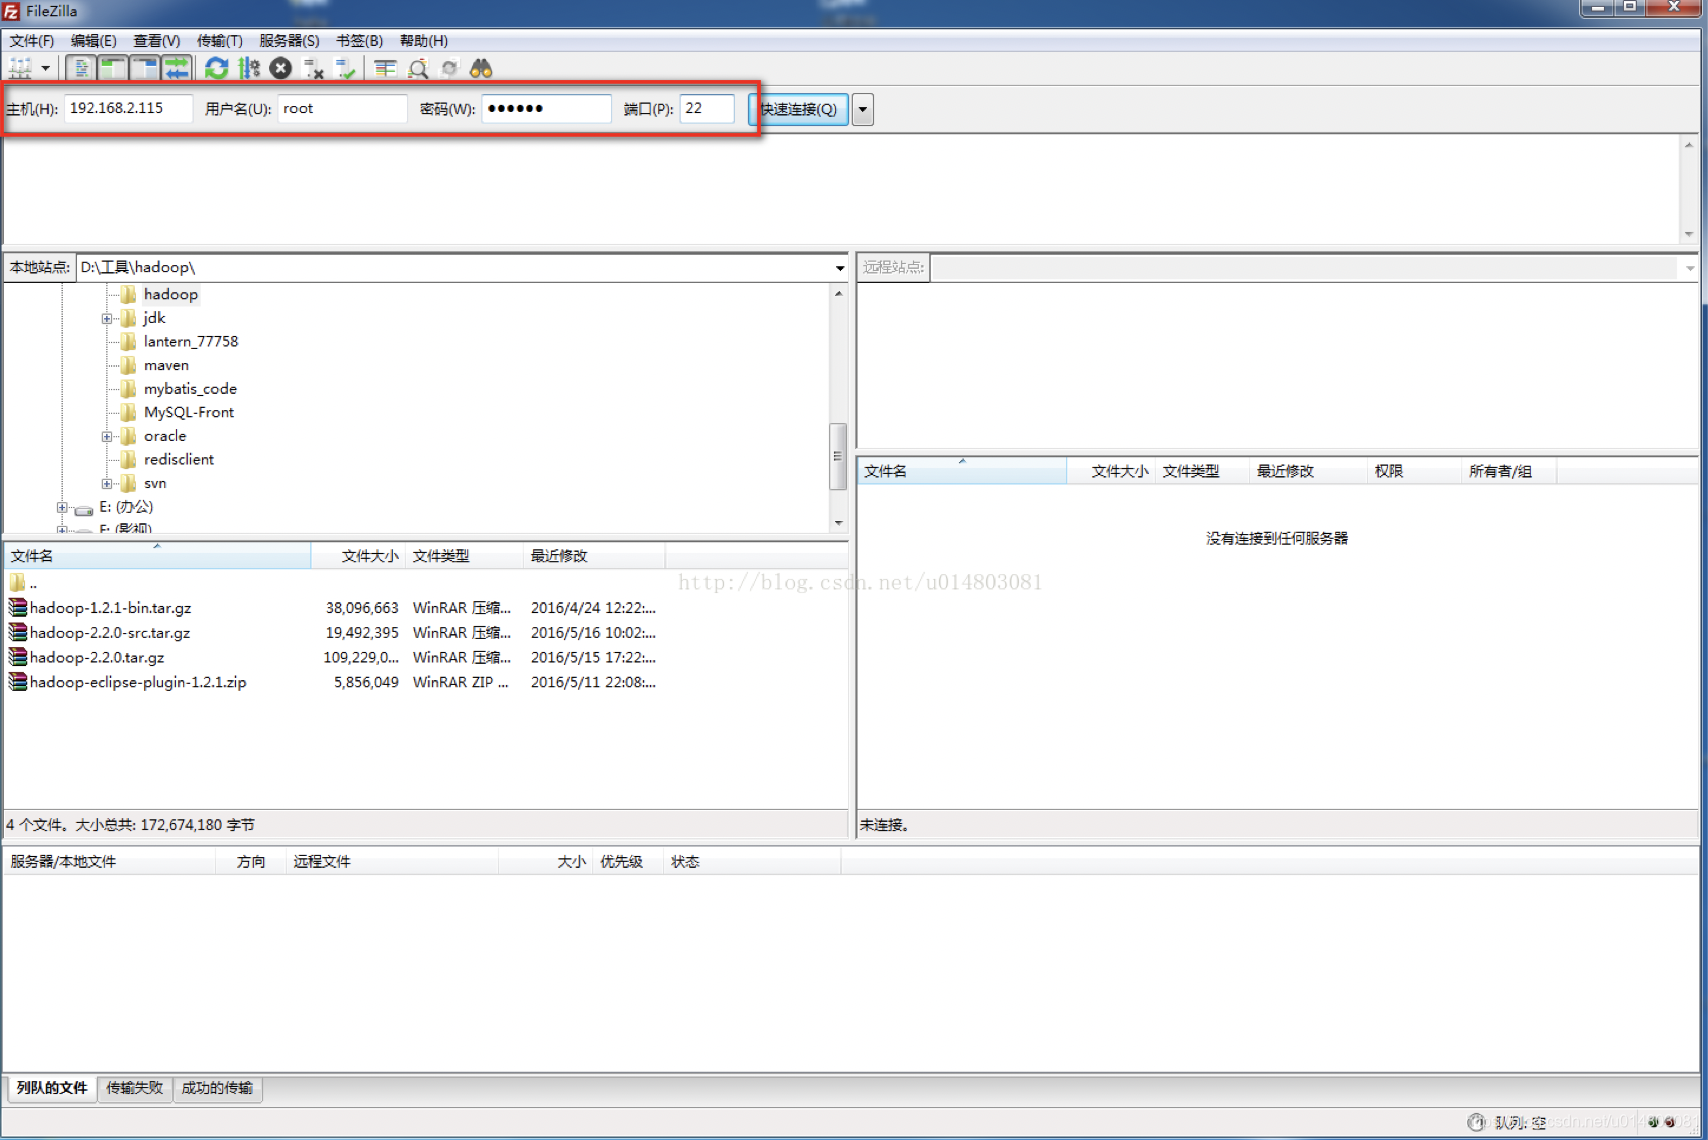1708x1140 pixels.
Task: Click the jdk folder icon
Action: (128, 318)
